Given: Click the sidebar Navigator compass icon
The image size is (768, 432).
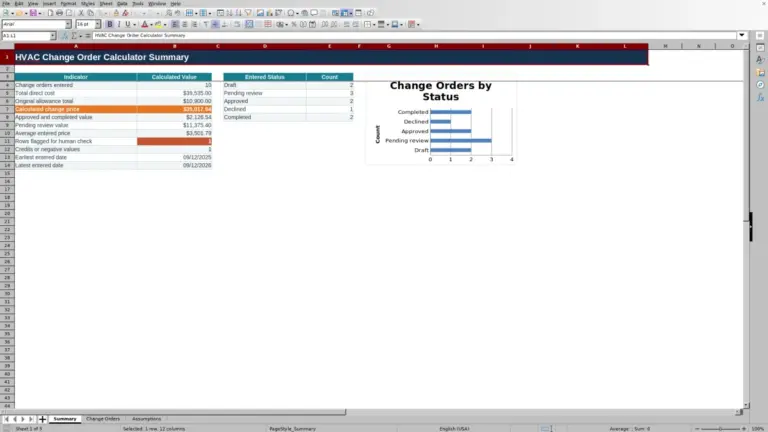Looking at the screenshot, I should [760, 85].
